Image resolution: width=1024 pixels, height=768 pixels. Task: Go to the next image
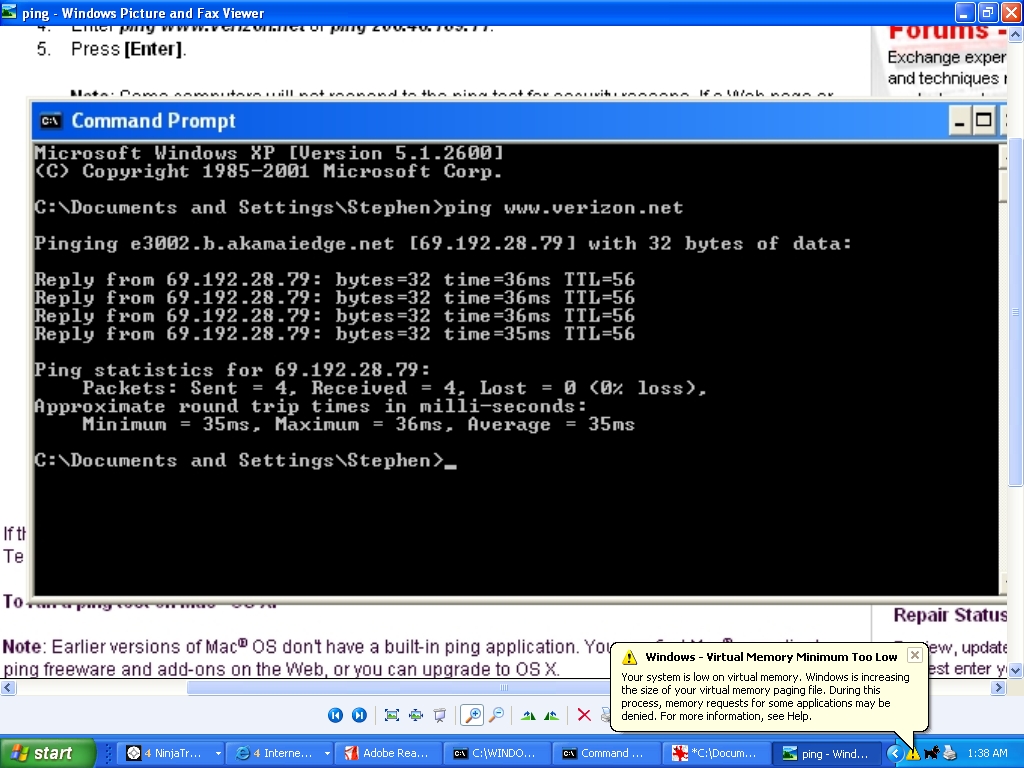point(359,715)
